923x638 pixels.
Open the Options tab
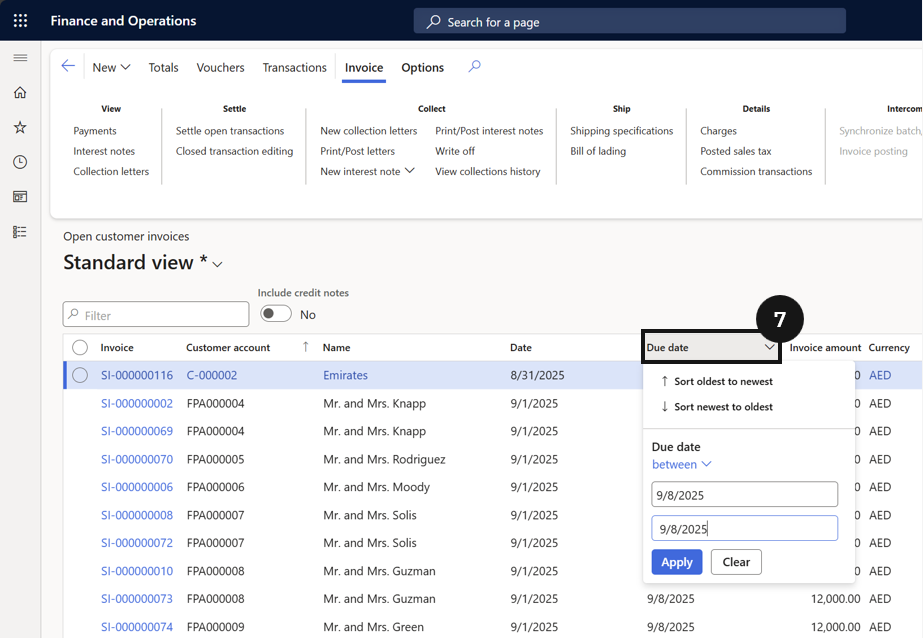422,68
